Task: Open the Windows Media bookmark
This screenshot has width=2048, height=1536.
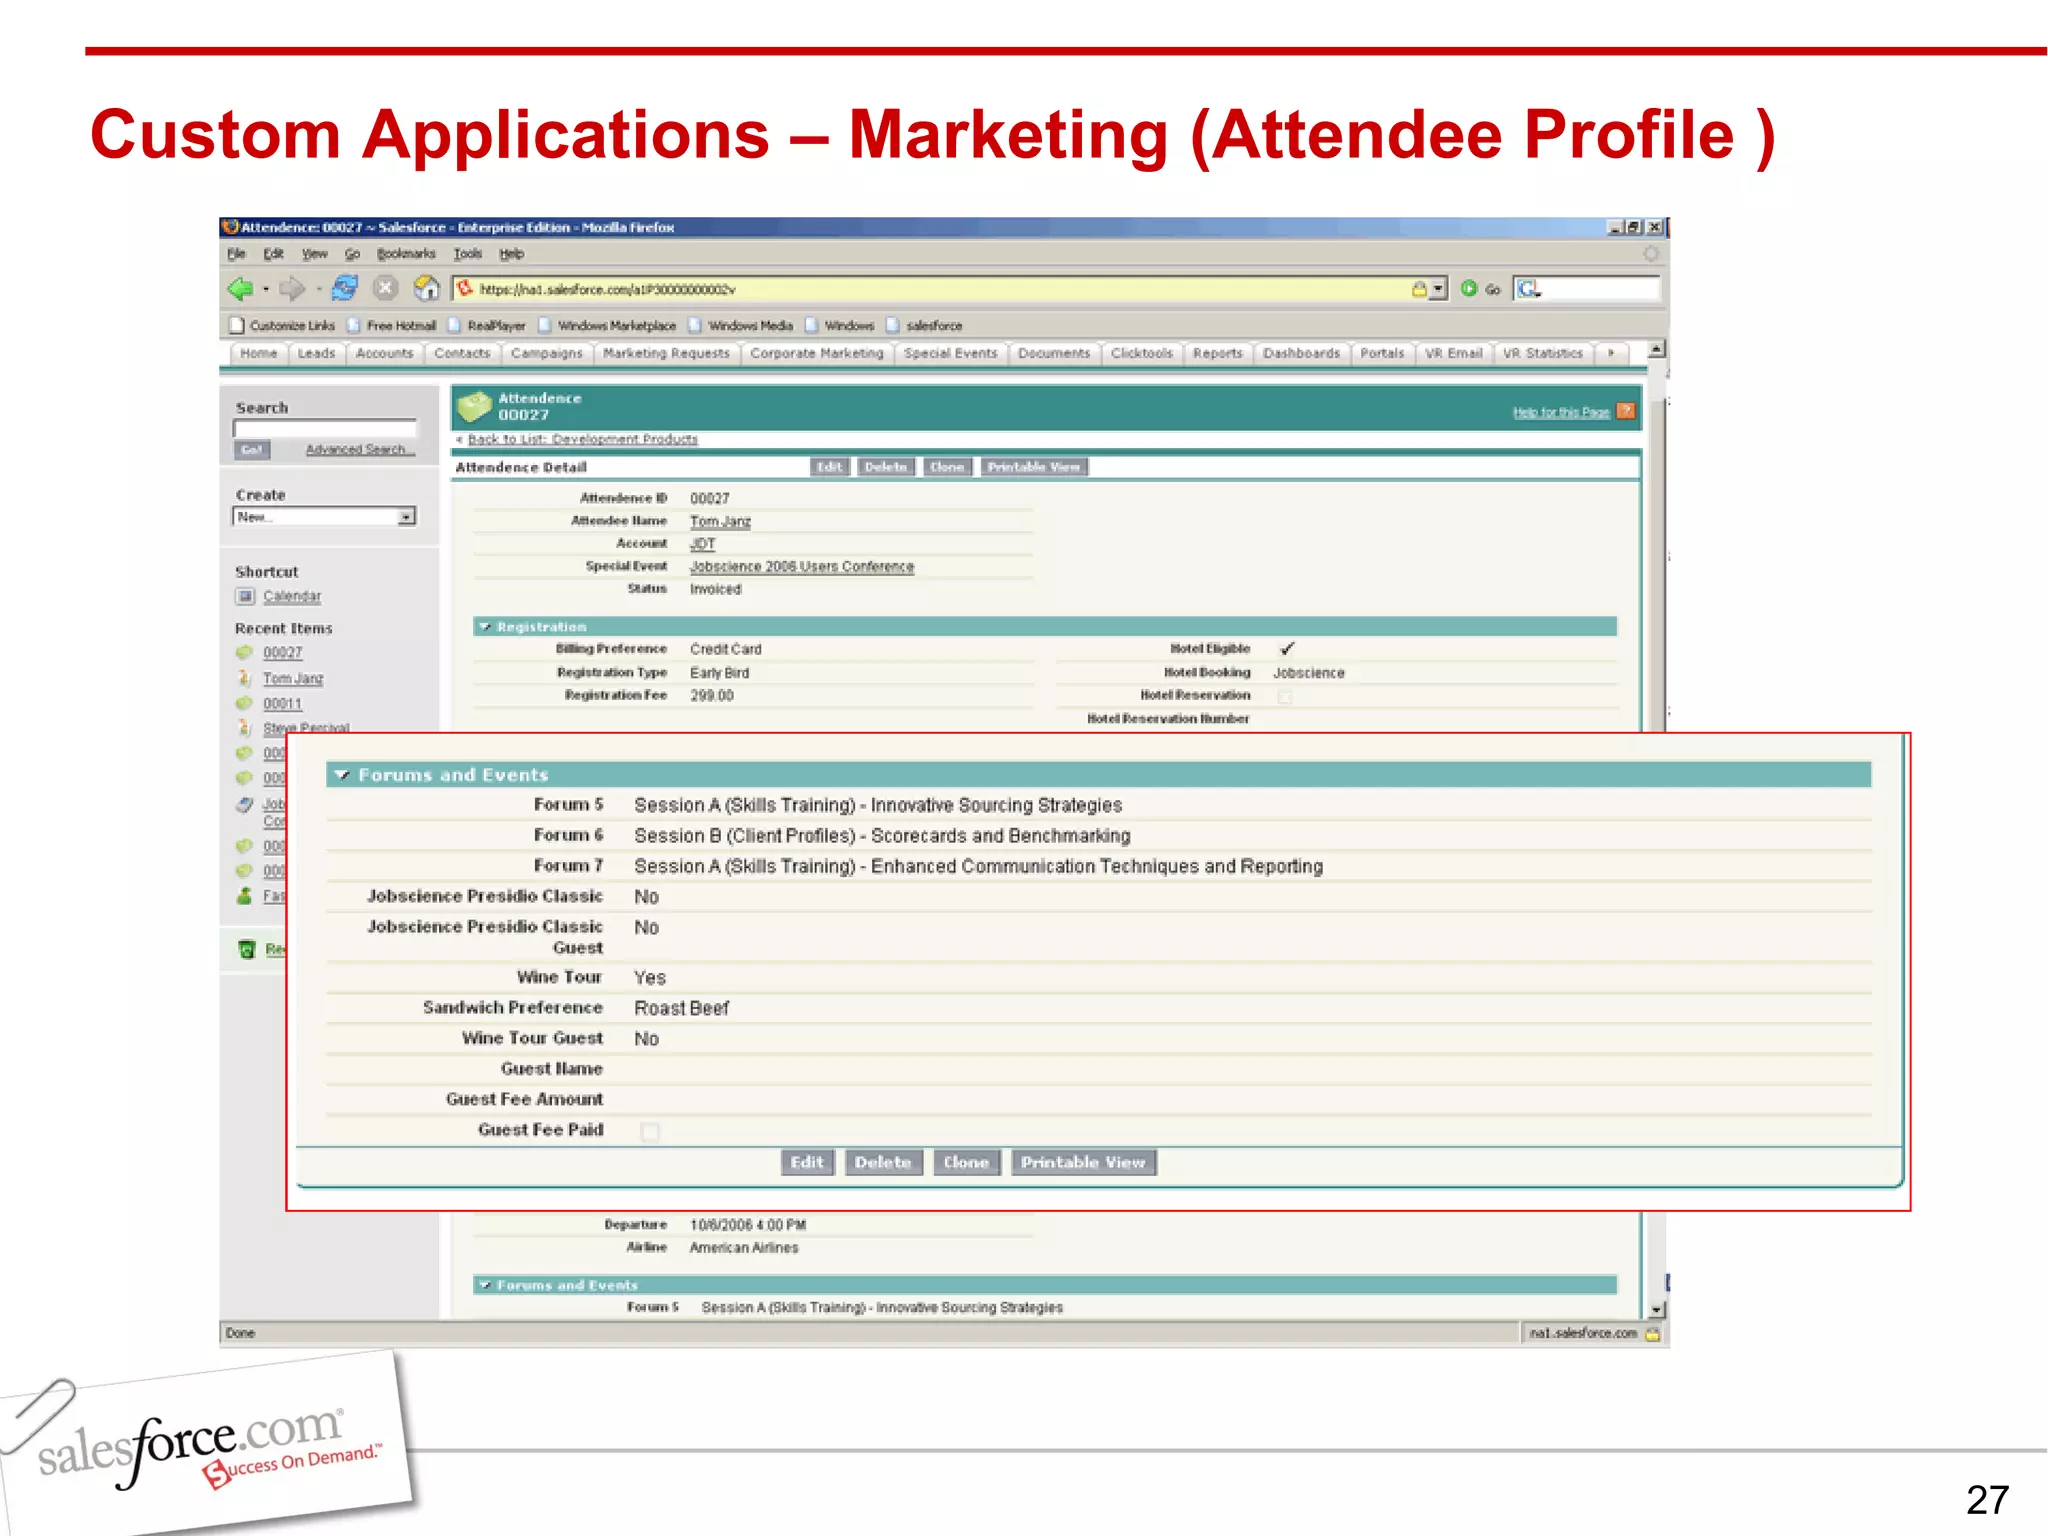Action: point(741,325)
